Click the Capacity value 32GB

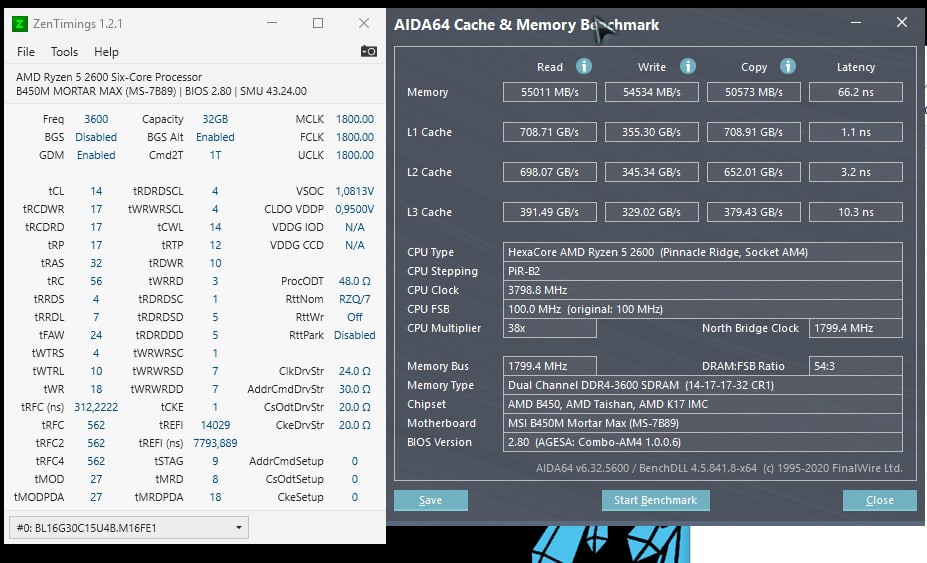(215, 119)
